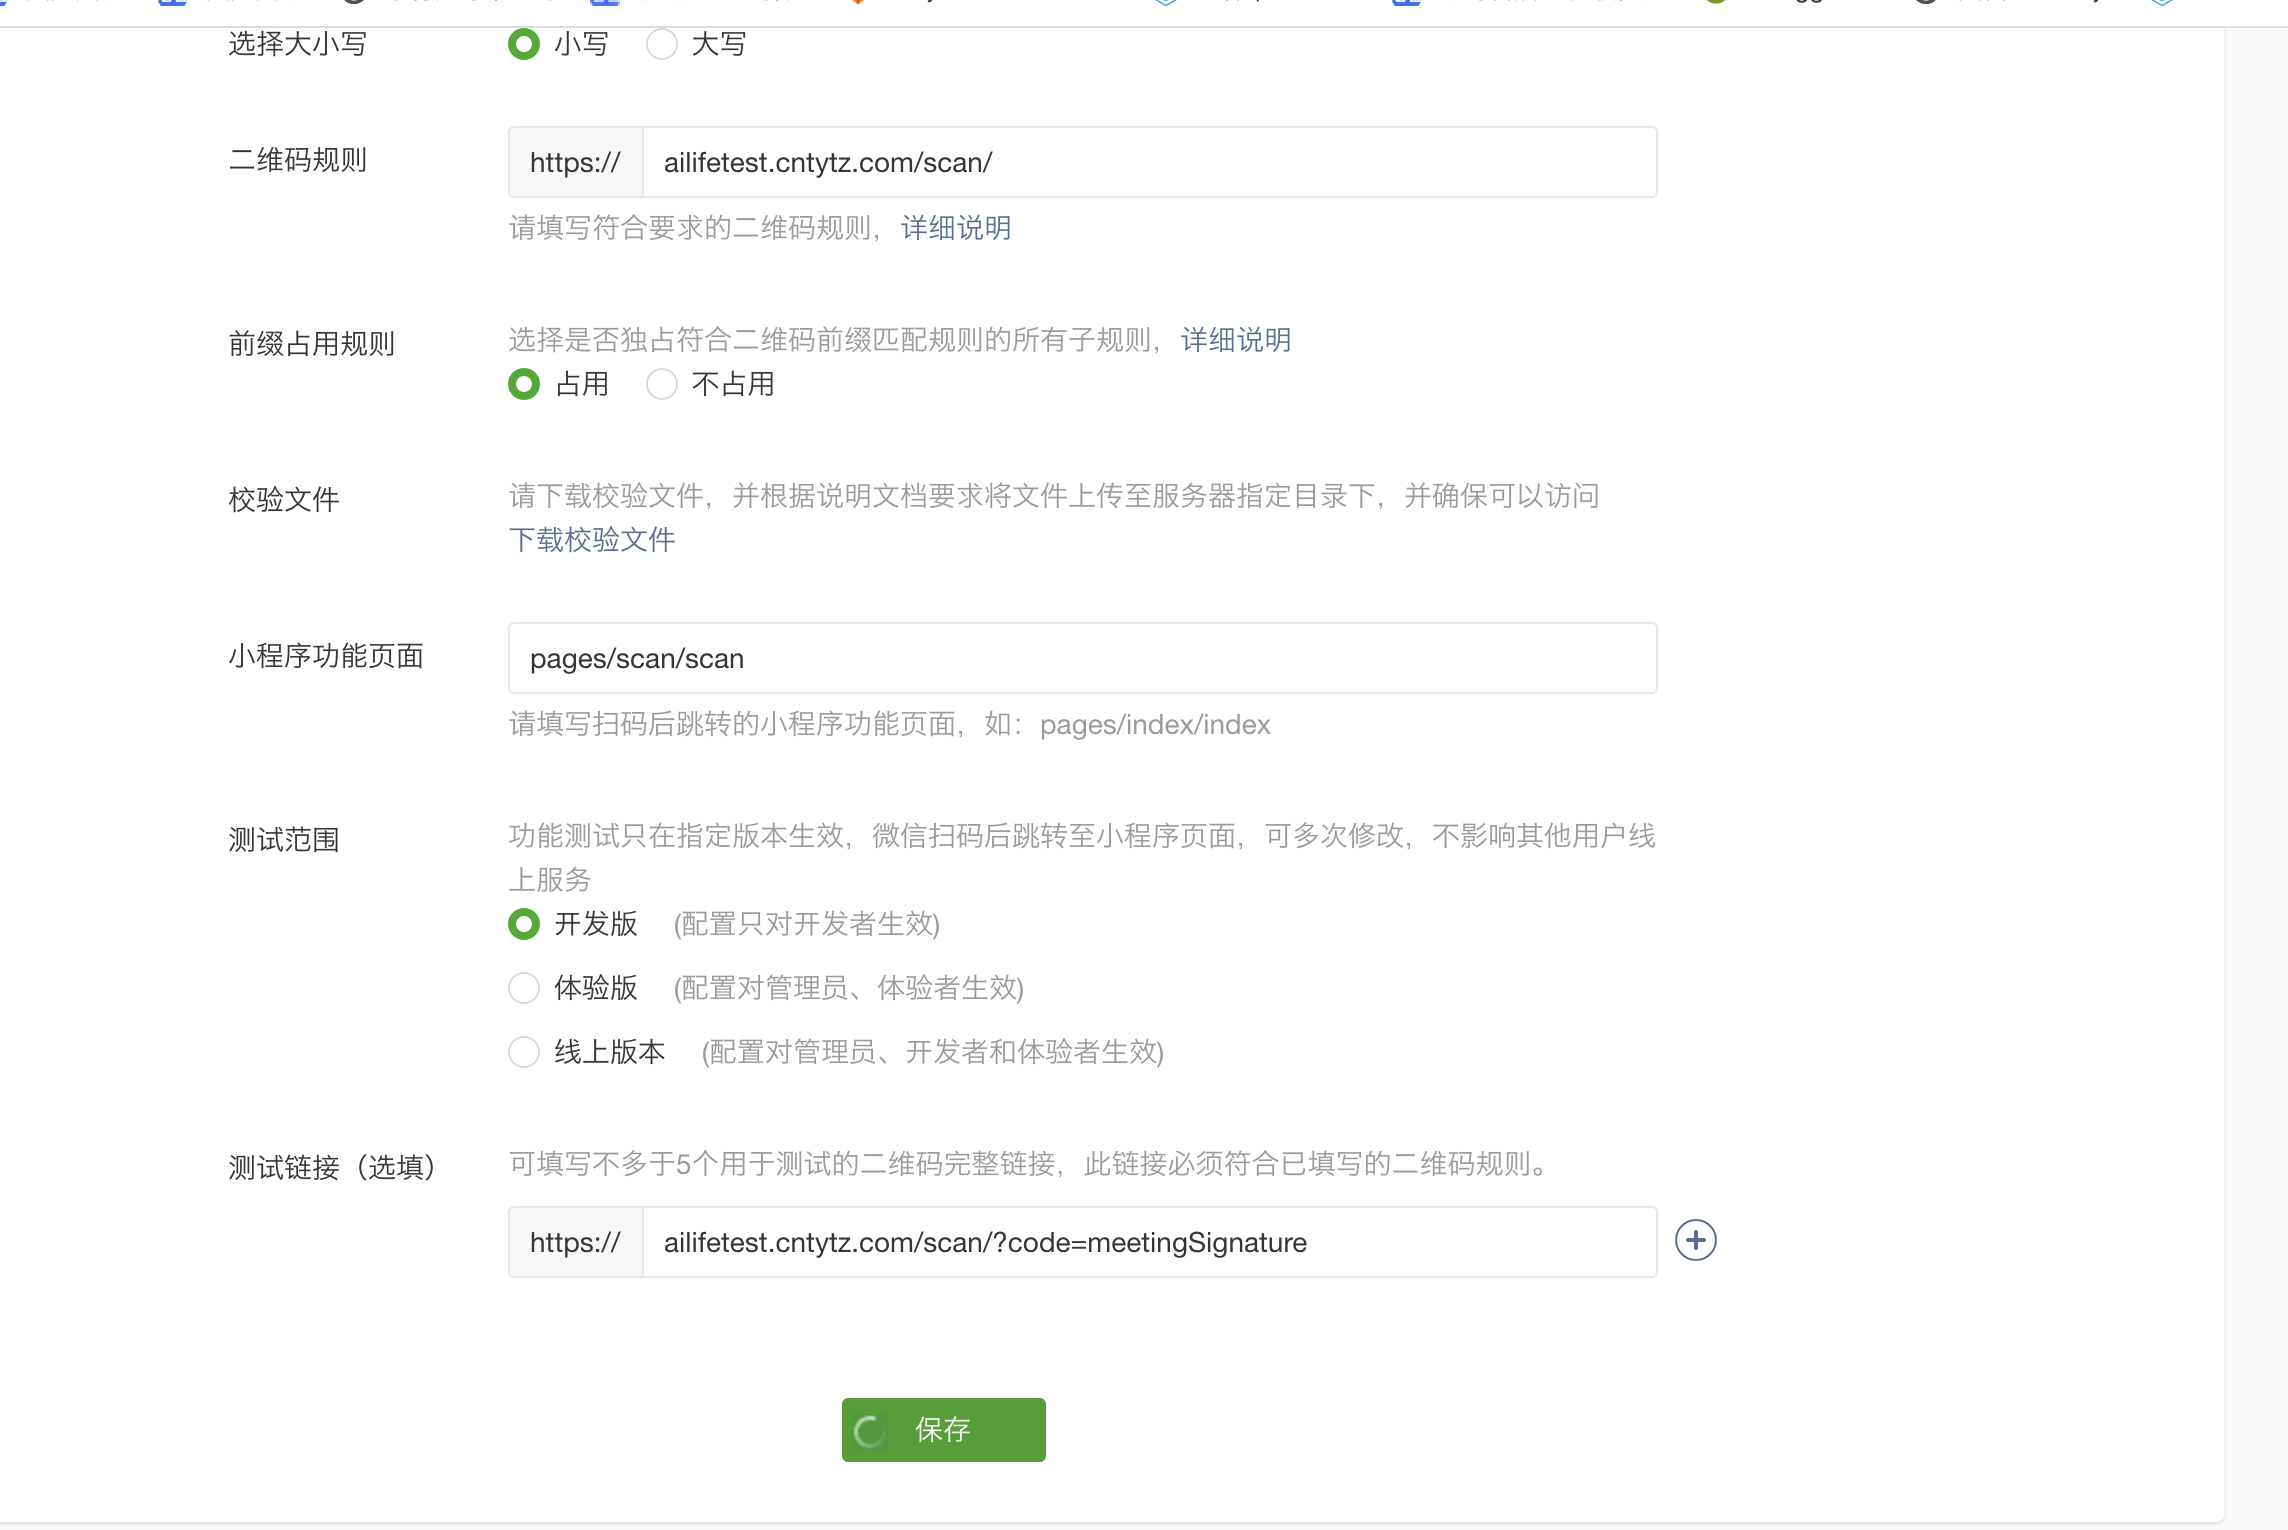Choose the 不占用 radio option
Image resolution: width=2288 pixels, height=1530 pixels.
pyautogui.click(x=662, y=384)
